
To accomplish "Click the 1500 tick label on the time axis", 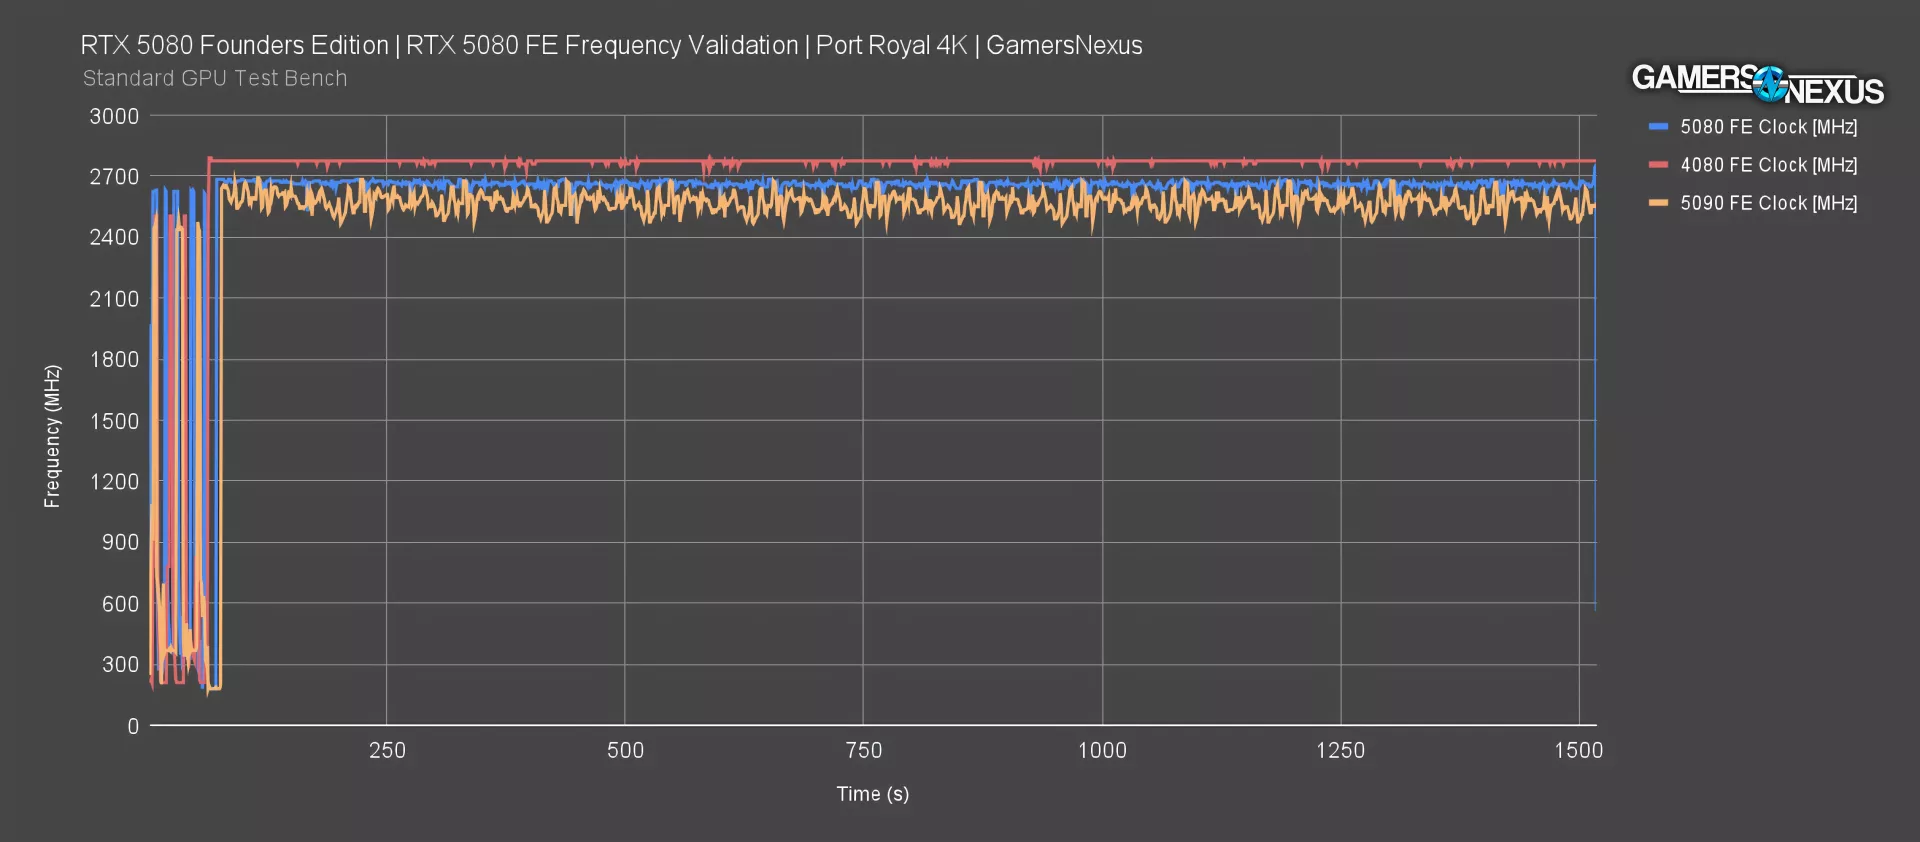I will coord(1578,751).
